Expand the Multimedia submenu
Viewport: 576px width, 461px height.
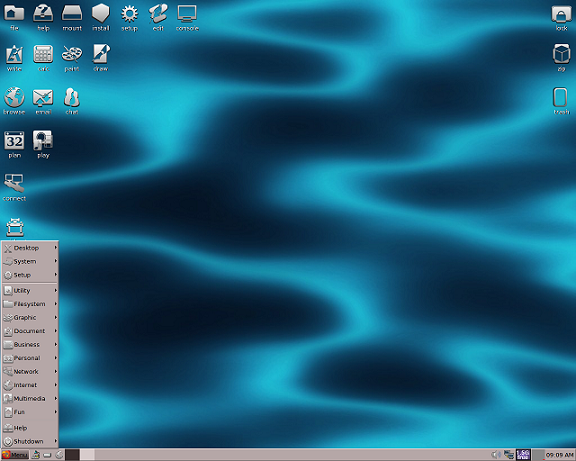[x=30, y=398]
